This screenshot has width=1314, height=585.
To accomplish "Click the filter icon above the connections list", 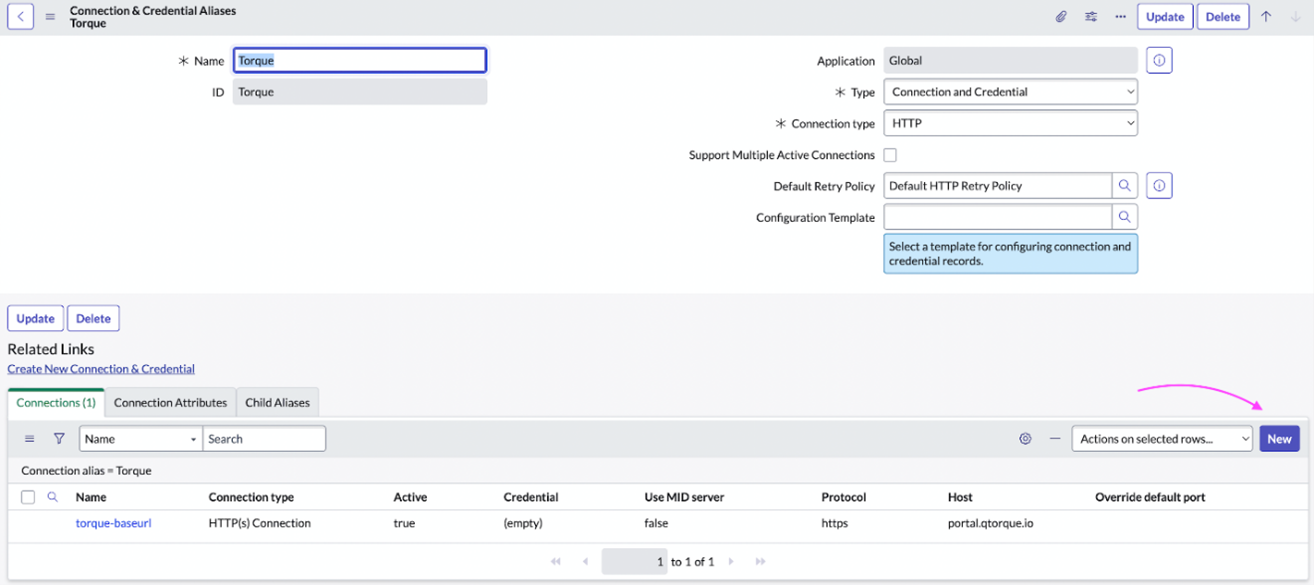I will (x=60, y=438).
